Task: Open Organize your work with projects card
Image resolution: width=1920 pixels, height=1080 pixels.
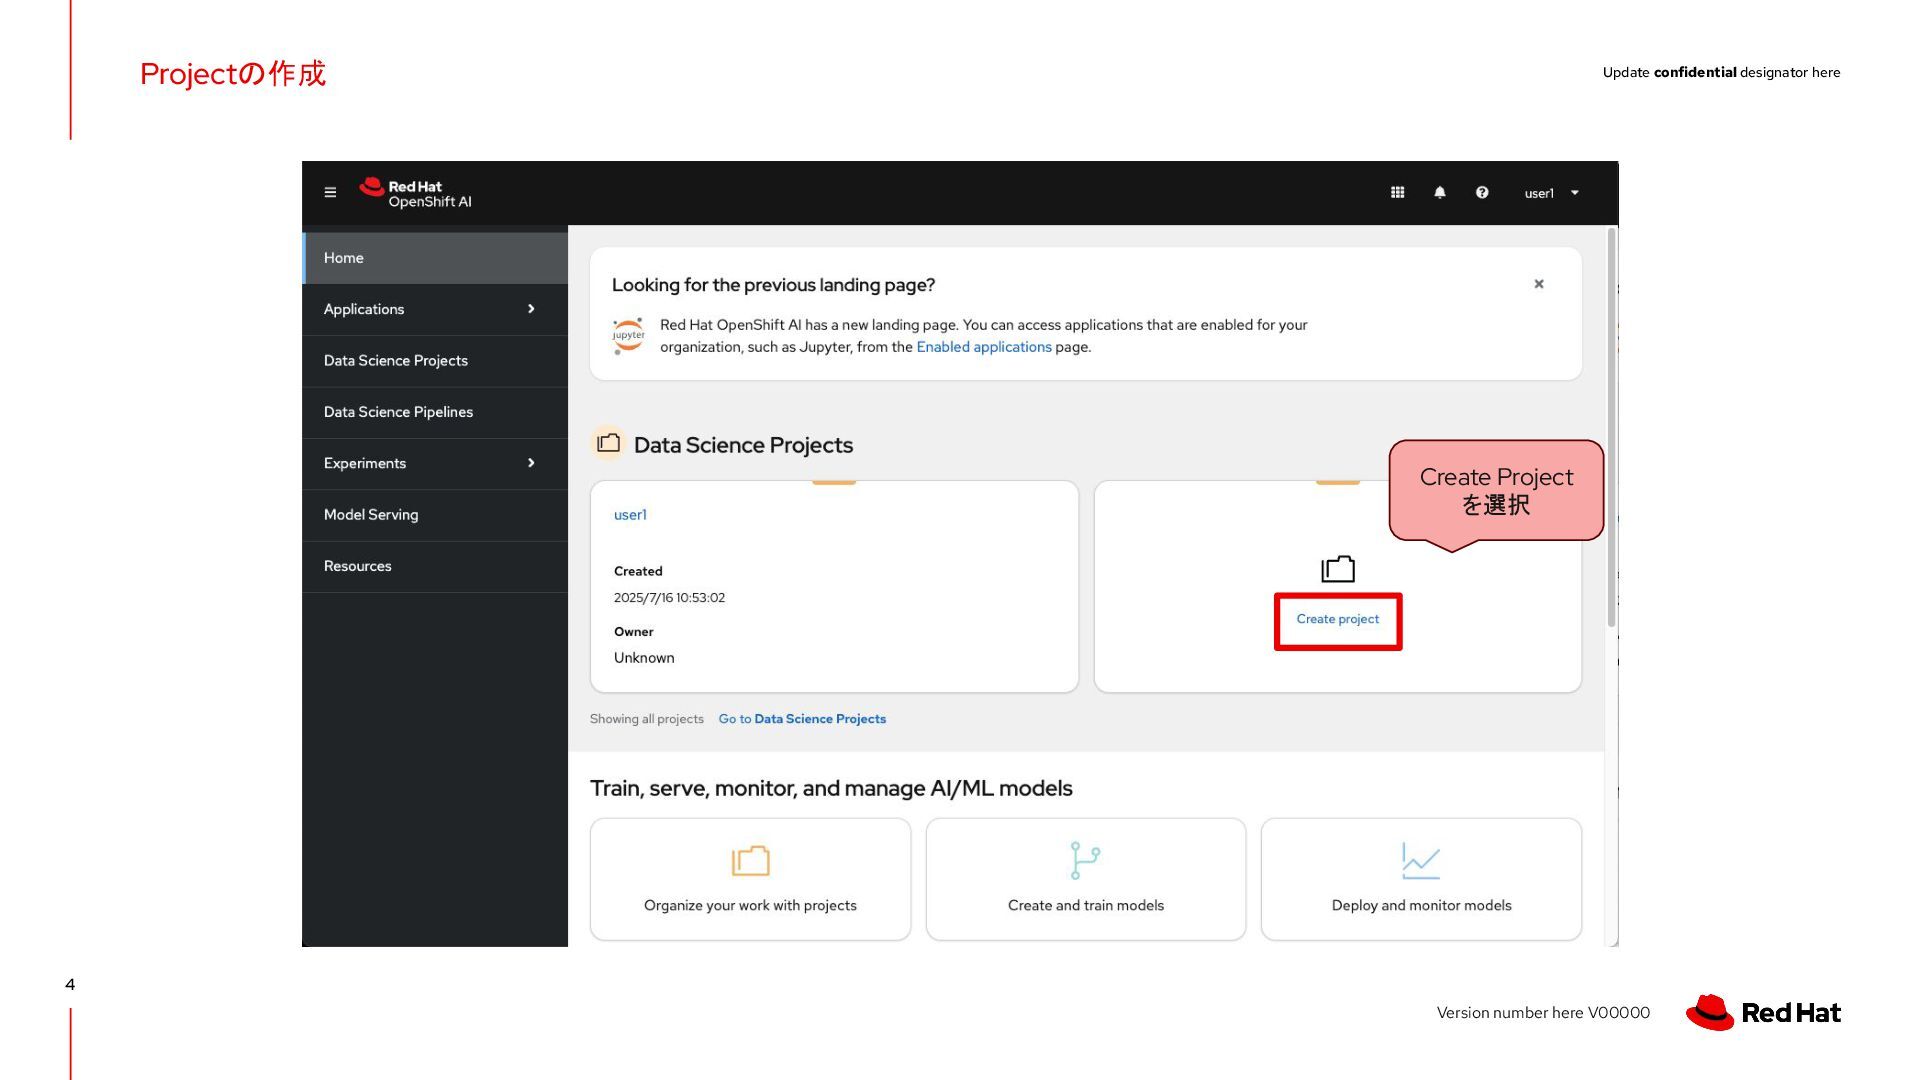Action: click(x=750, y=879)
